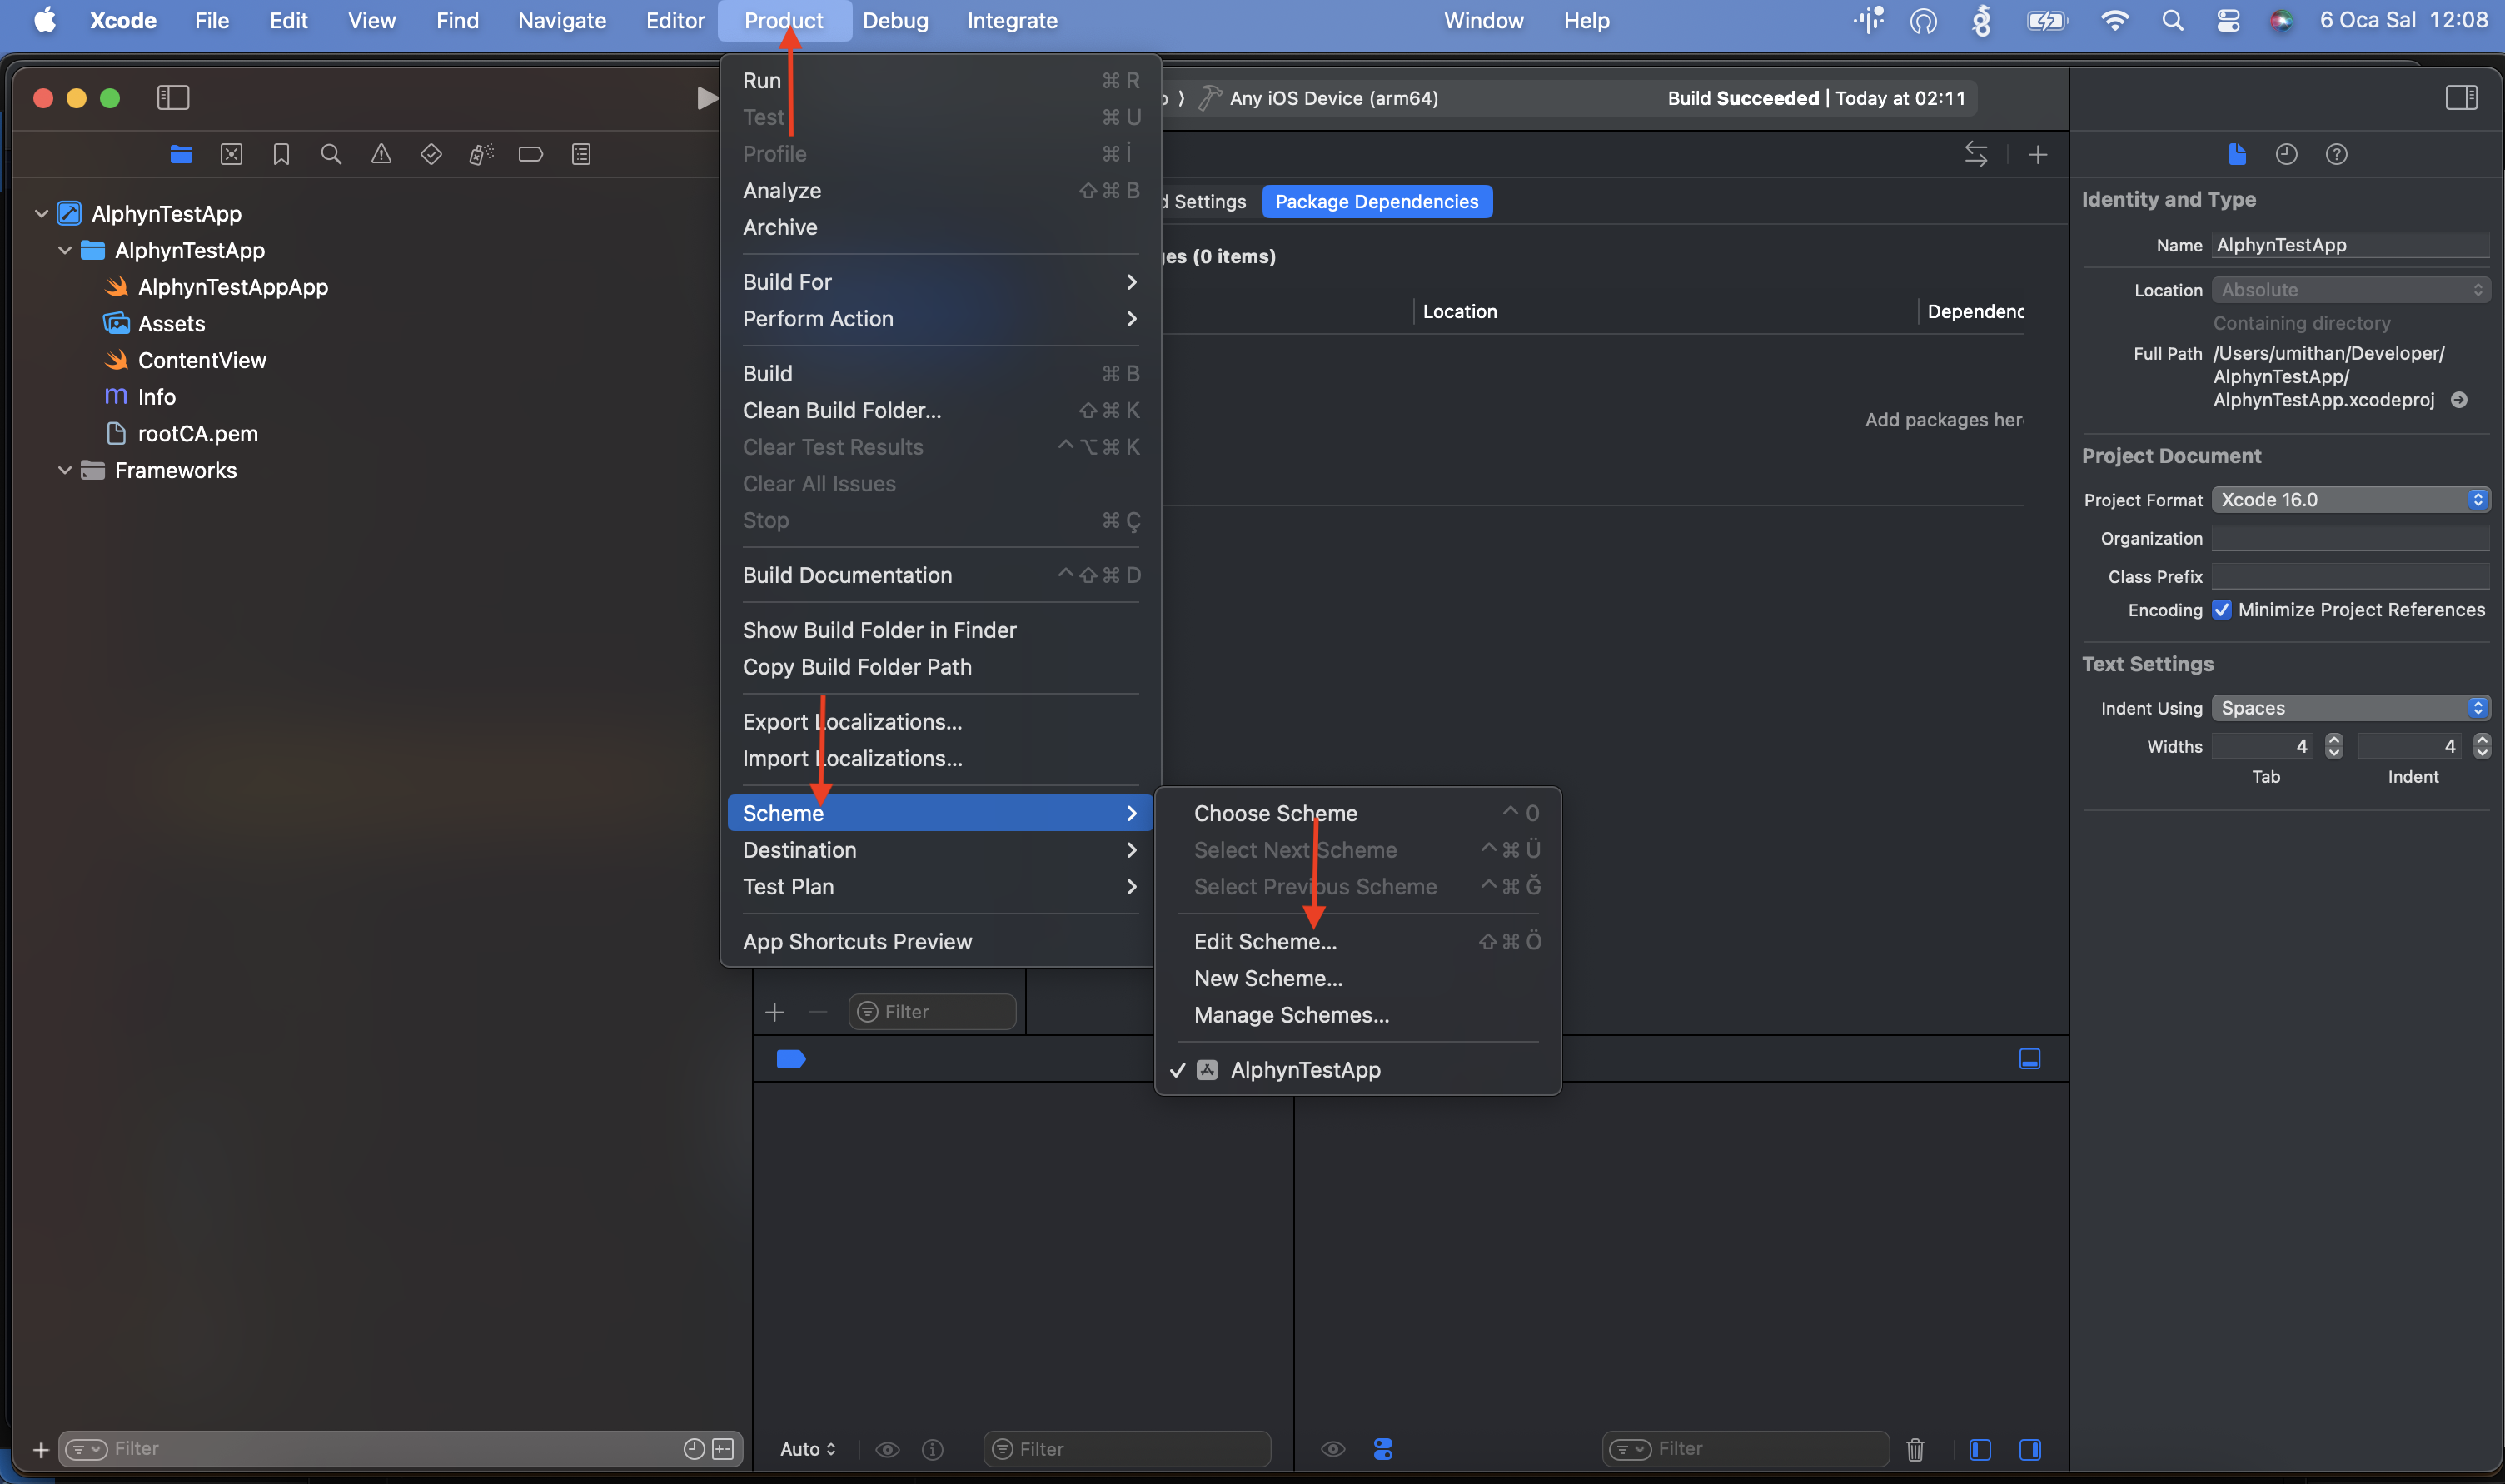Open the Project Format dropdown
The image size is (2505, 1484).
2350,499
